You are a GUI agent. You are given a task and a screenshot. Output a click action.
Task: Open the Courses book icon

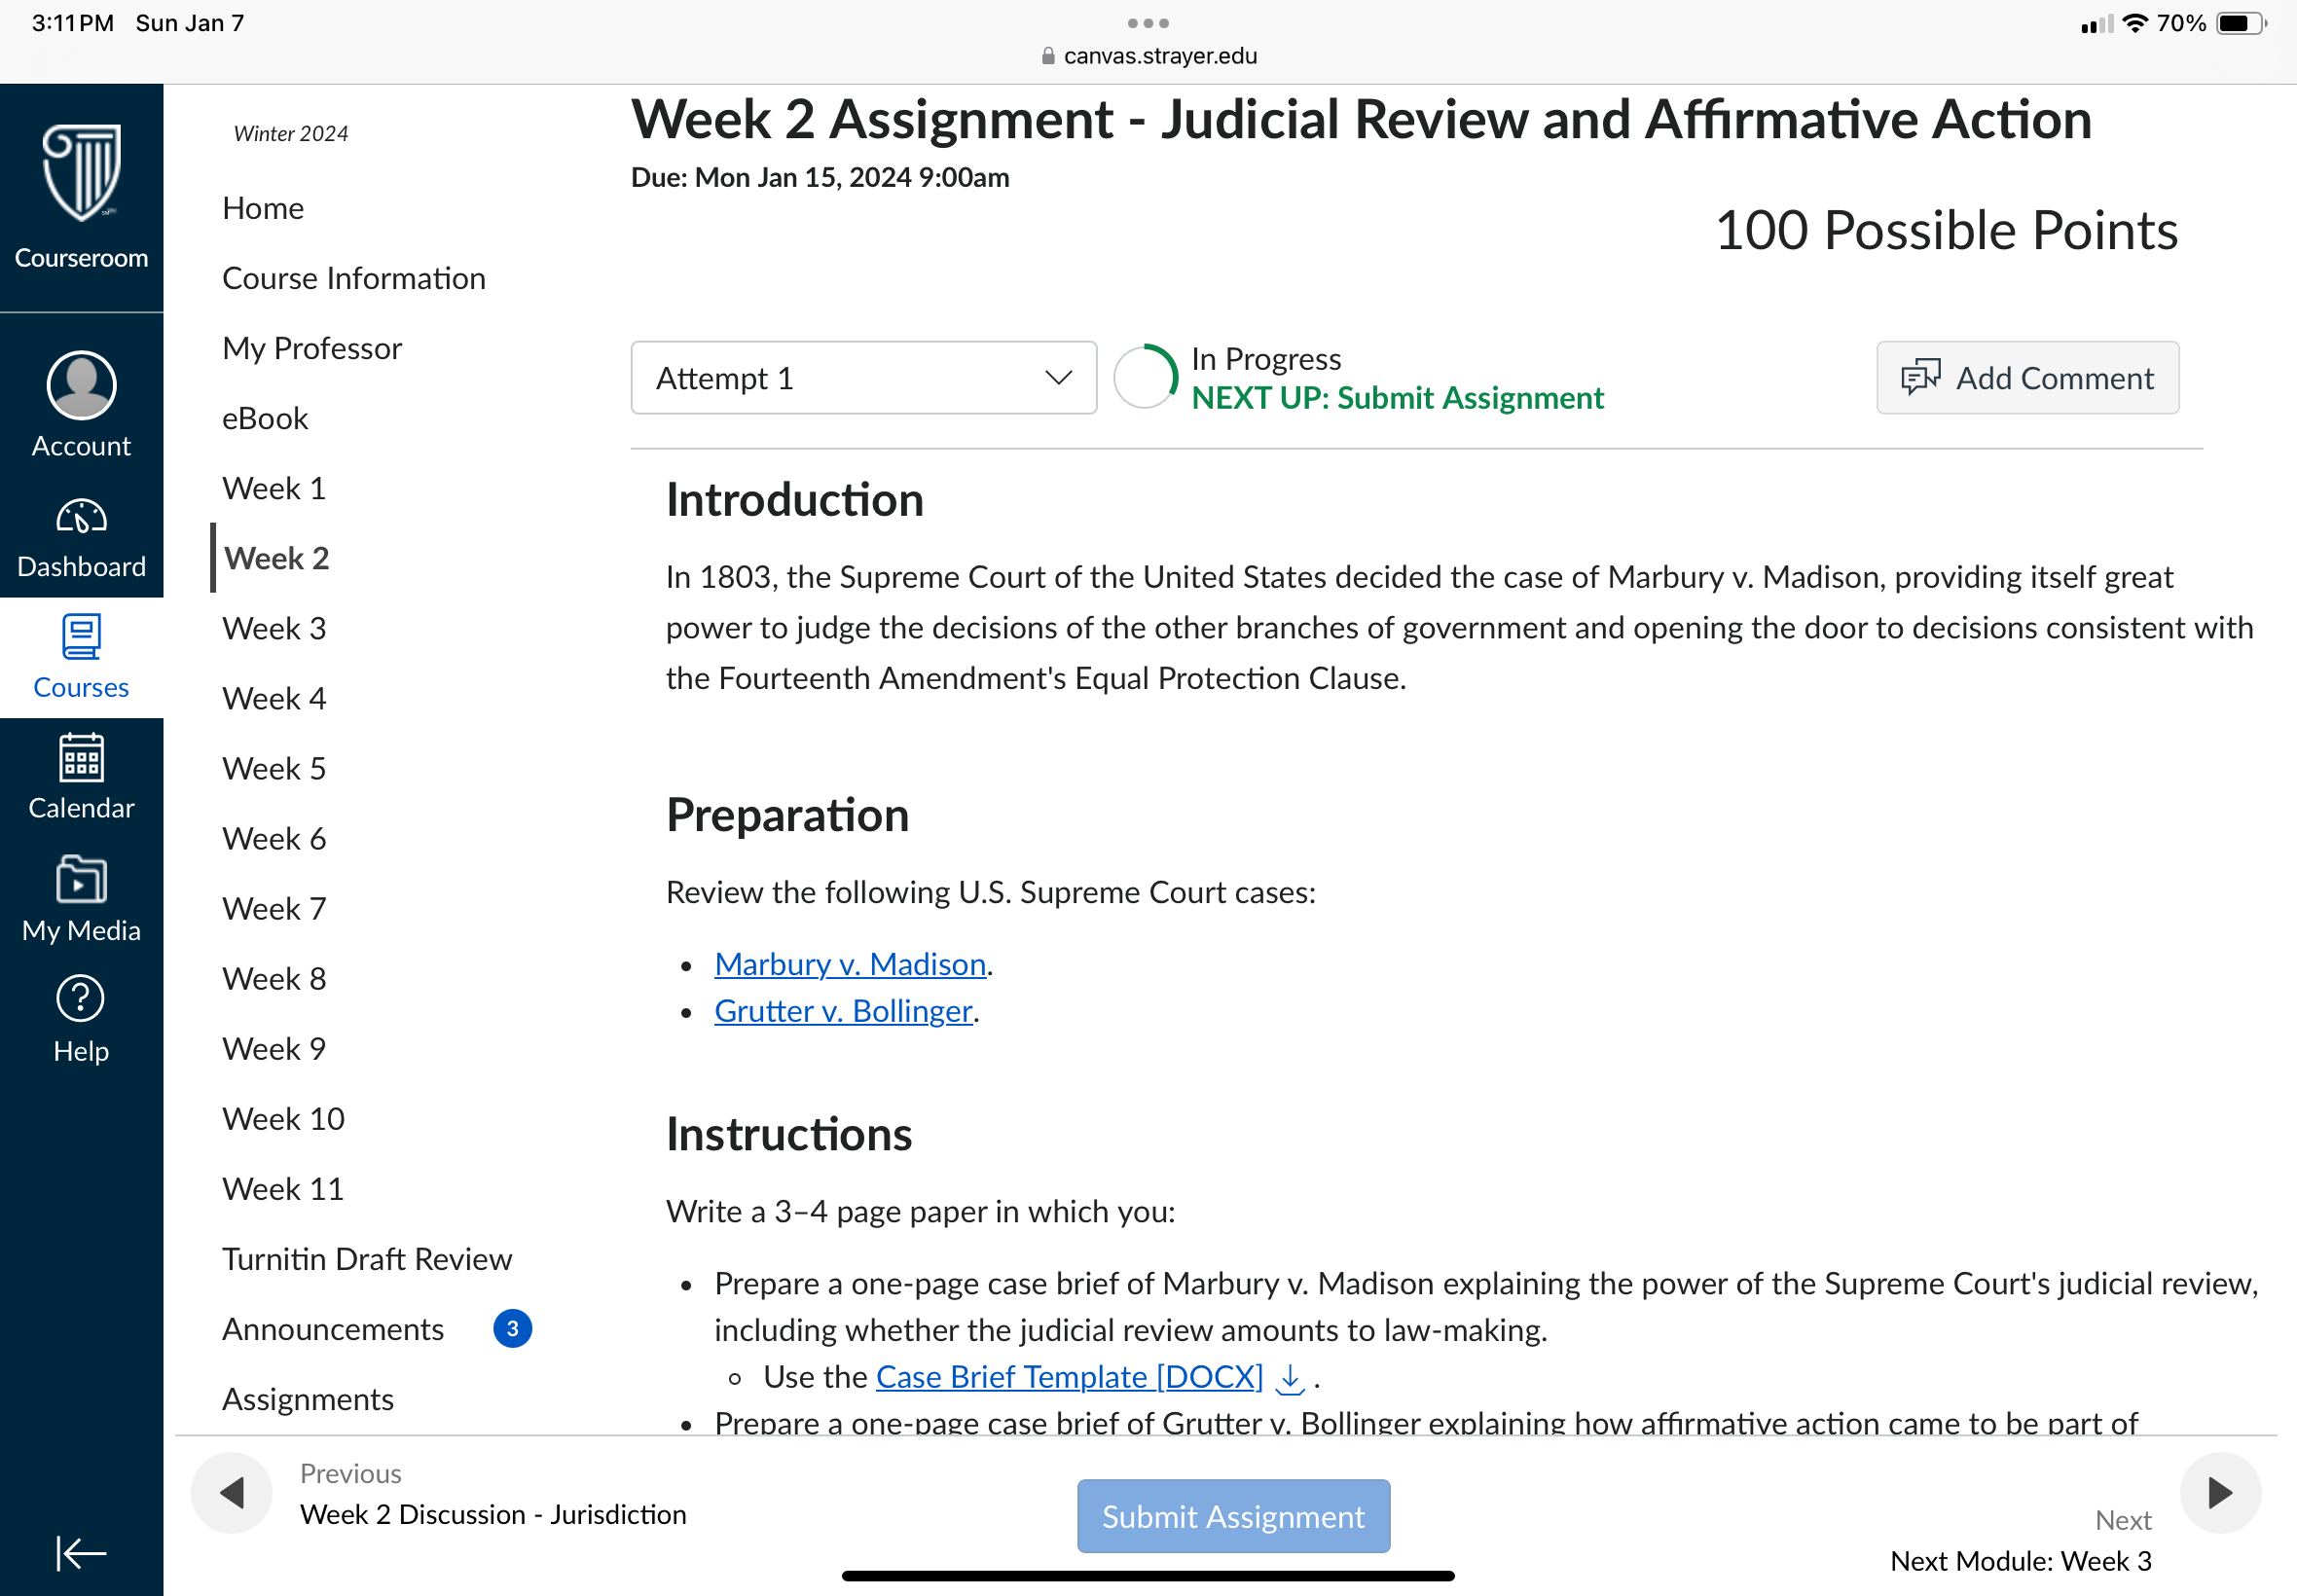(x=81, y=637)
